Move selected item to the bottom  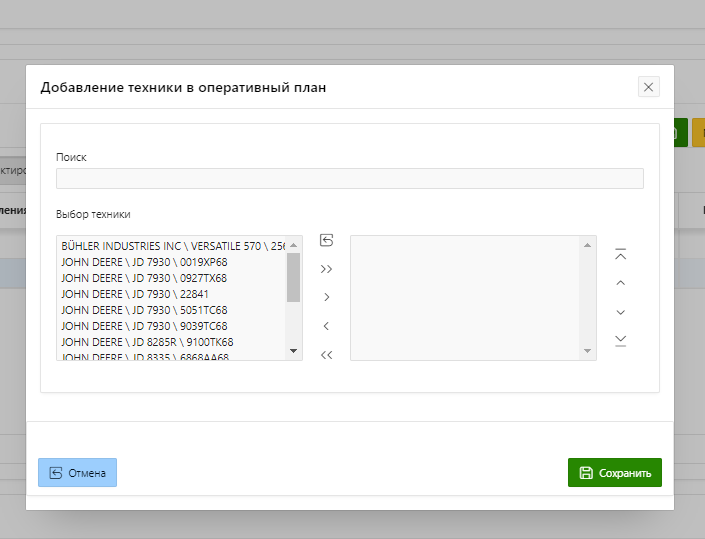coord(621,340)
